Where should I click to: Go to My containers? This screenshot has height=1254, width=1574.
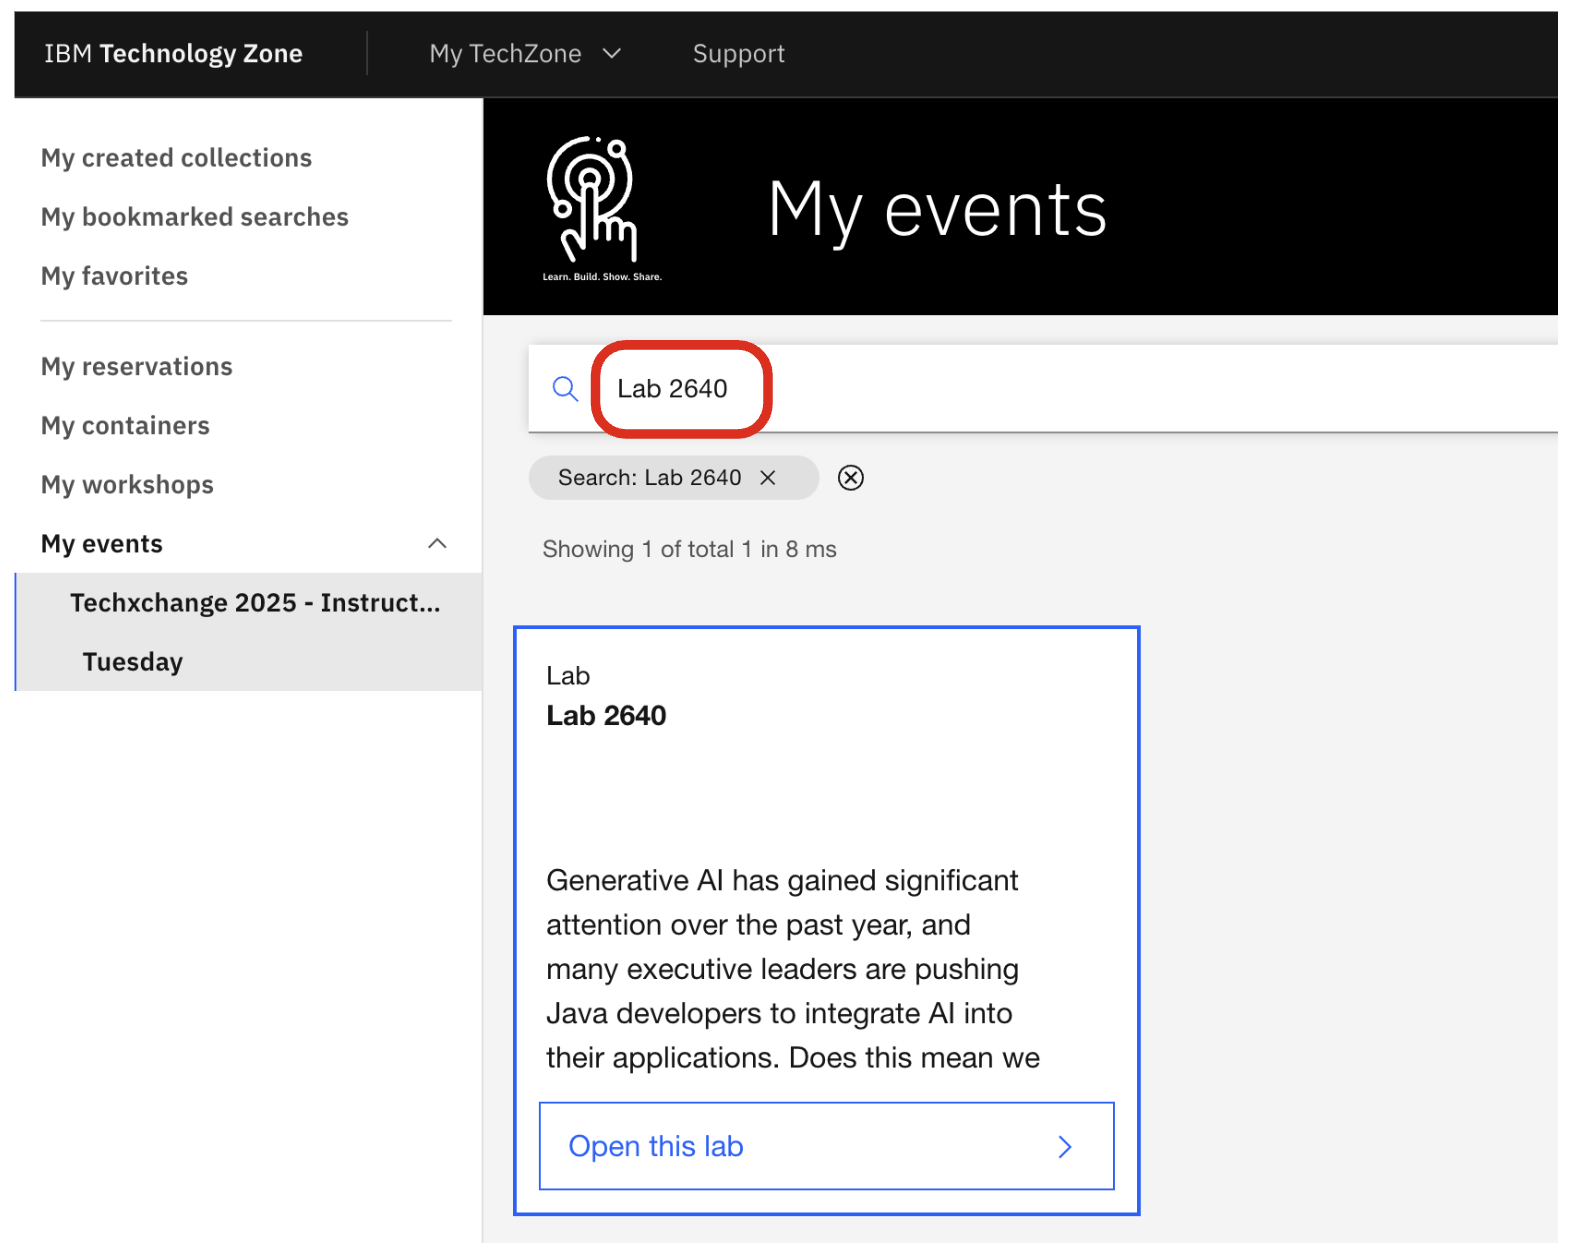click(125, 426)
